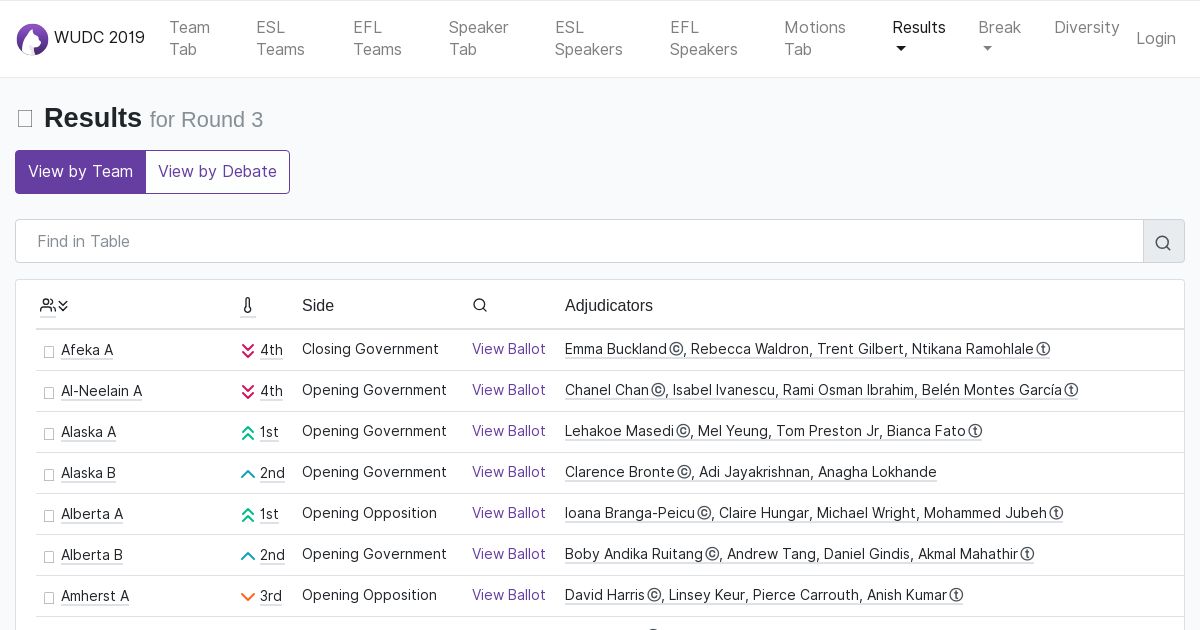Image resolution: width=1200 pixels, height=630 pixels.
Task: Click the chair icon after Ioana Branga-Peicu
Action: pos(704,513)
